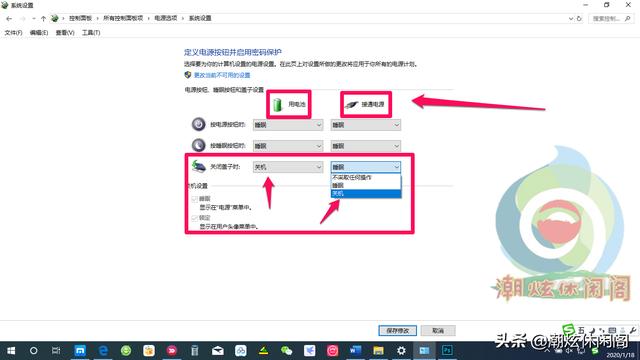This screenshot has height=360, width=640.
Task: Click the 更改当前不可用的设置 link
Action: (222, 75)
